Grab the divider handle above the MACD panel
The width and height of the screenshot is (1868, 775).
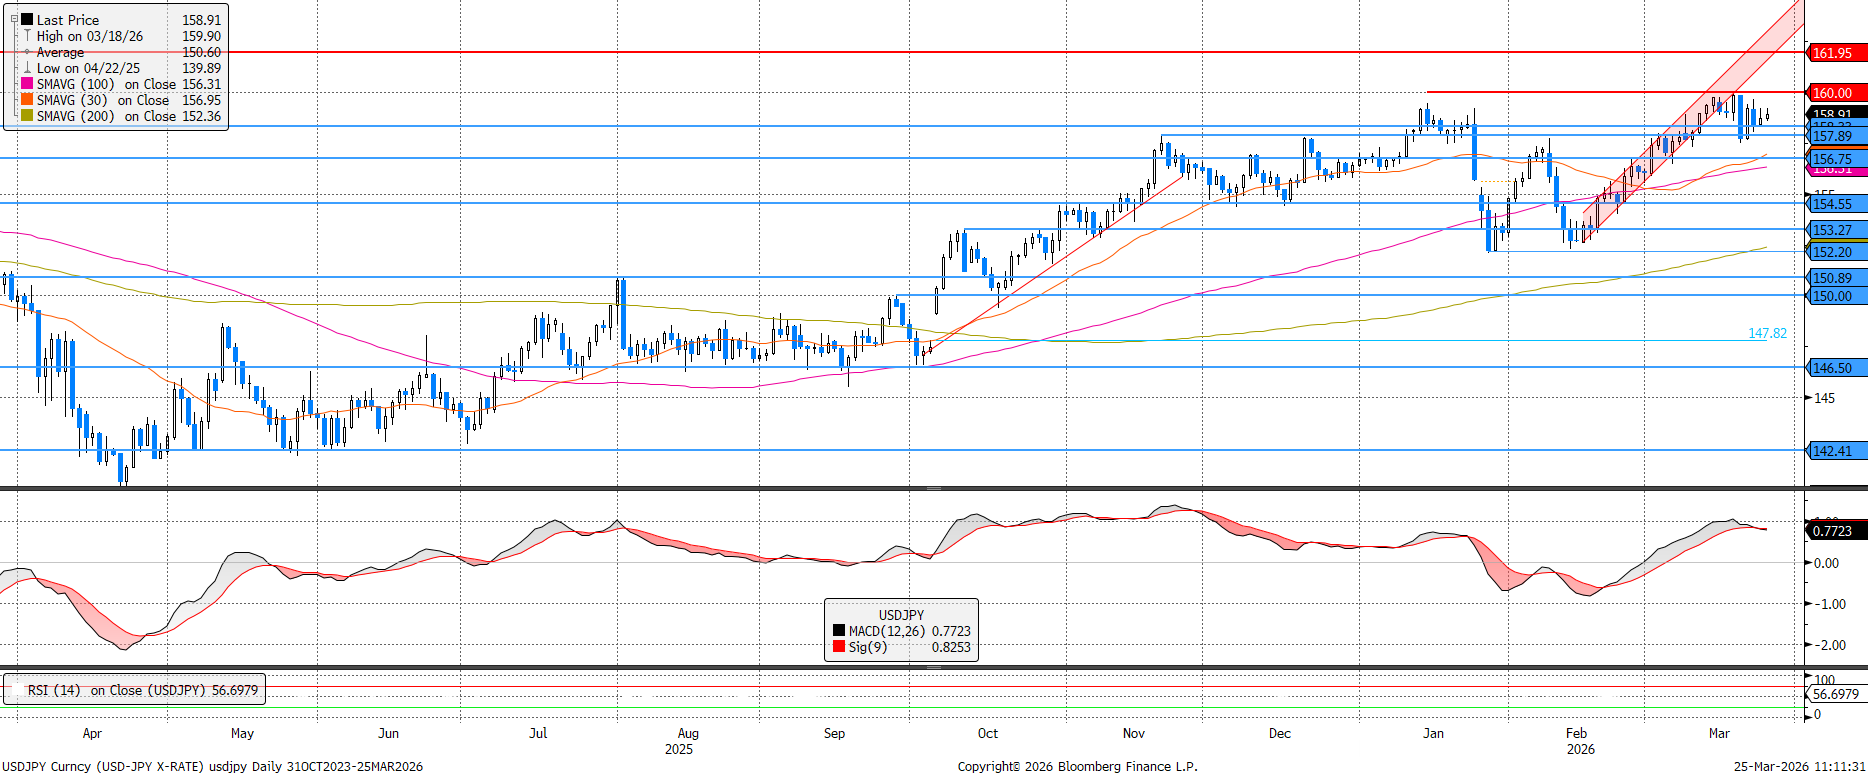click(x=933, y=488)
